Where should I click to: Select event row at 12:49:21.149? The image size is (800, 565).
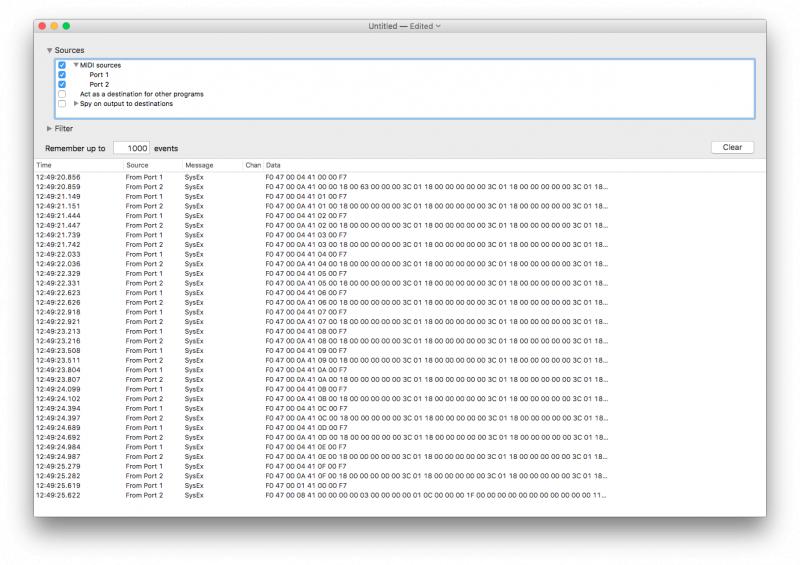400,196
